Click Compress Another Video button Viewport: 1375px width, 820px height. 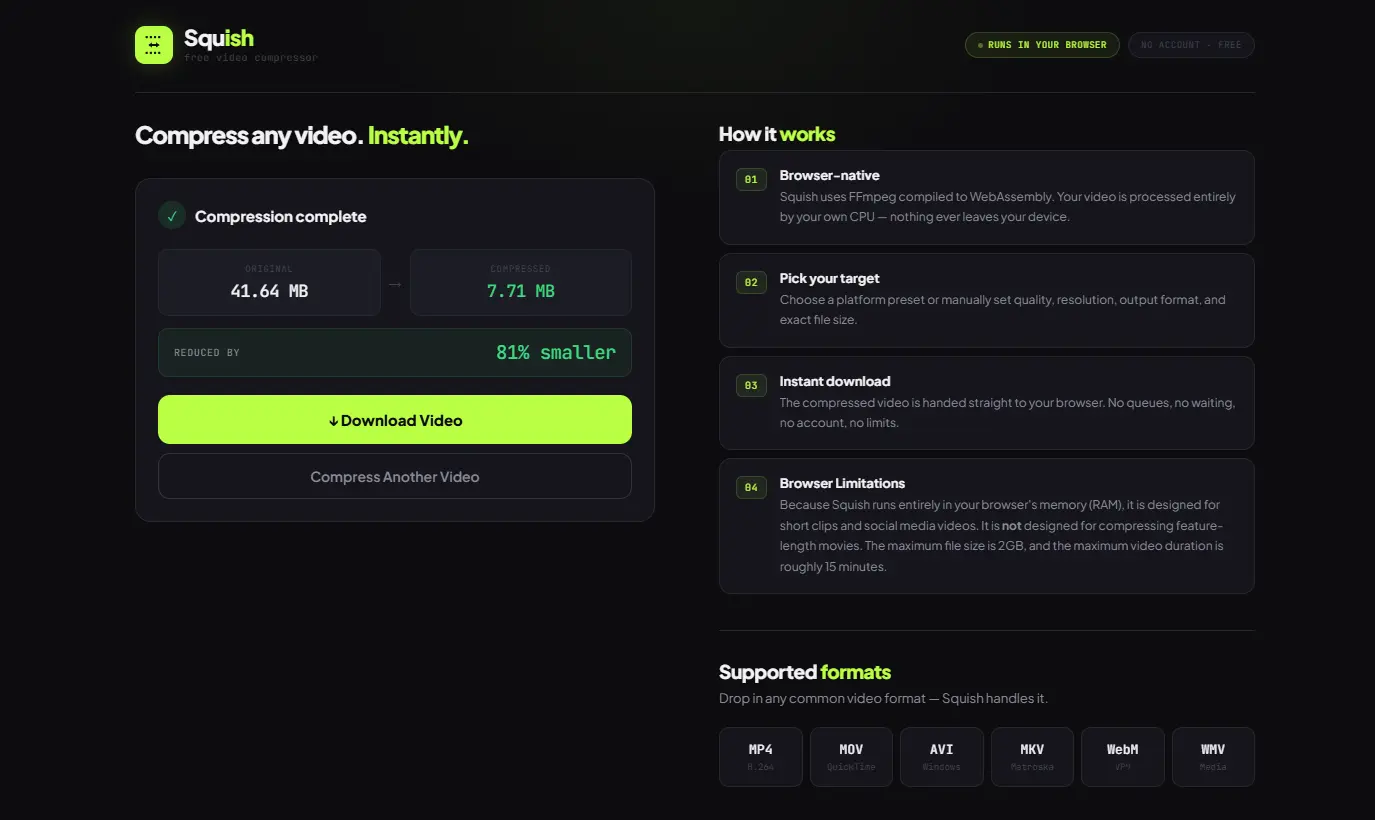[x=395, y=477]
